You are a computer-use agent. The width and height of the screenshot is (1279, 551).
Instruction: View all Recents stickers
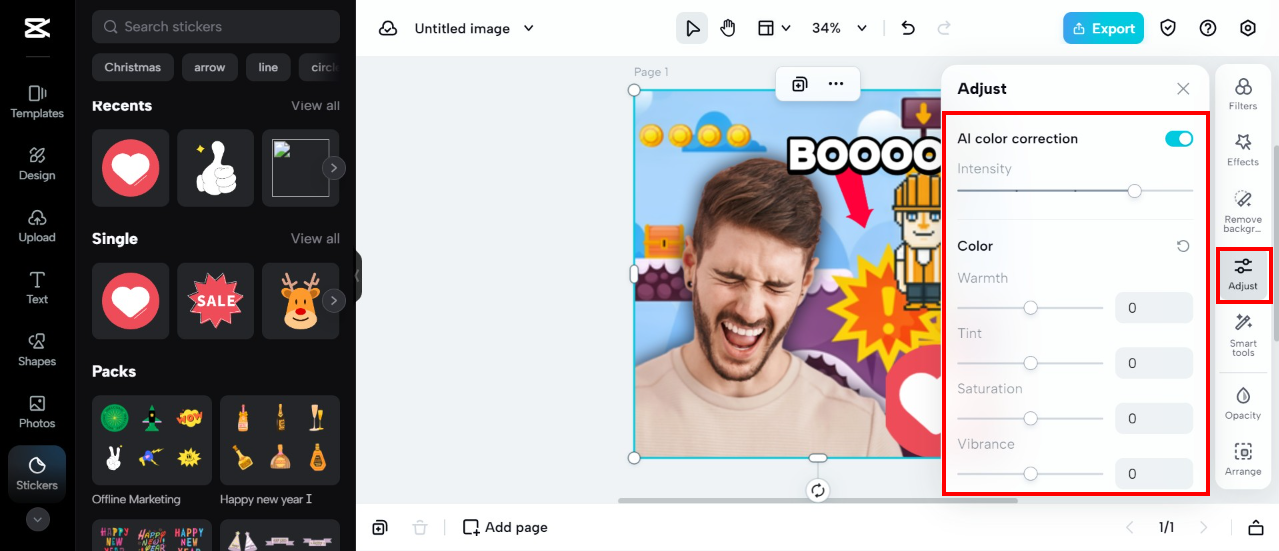coord(315,106)
